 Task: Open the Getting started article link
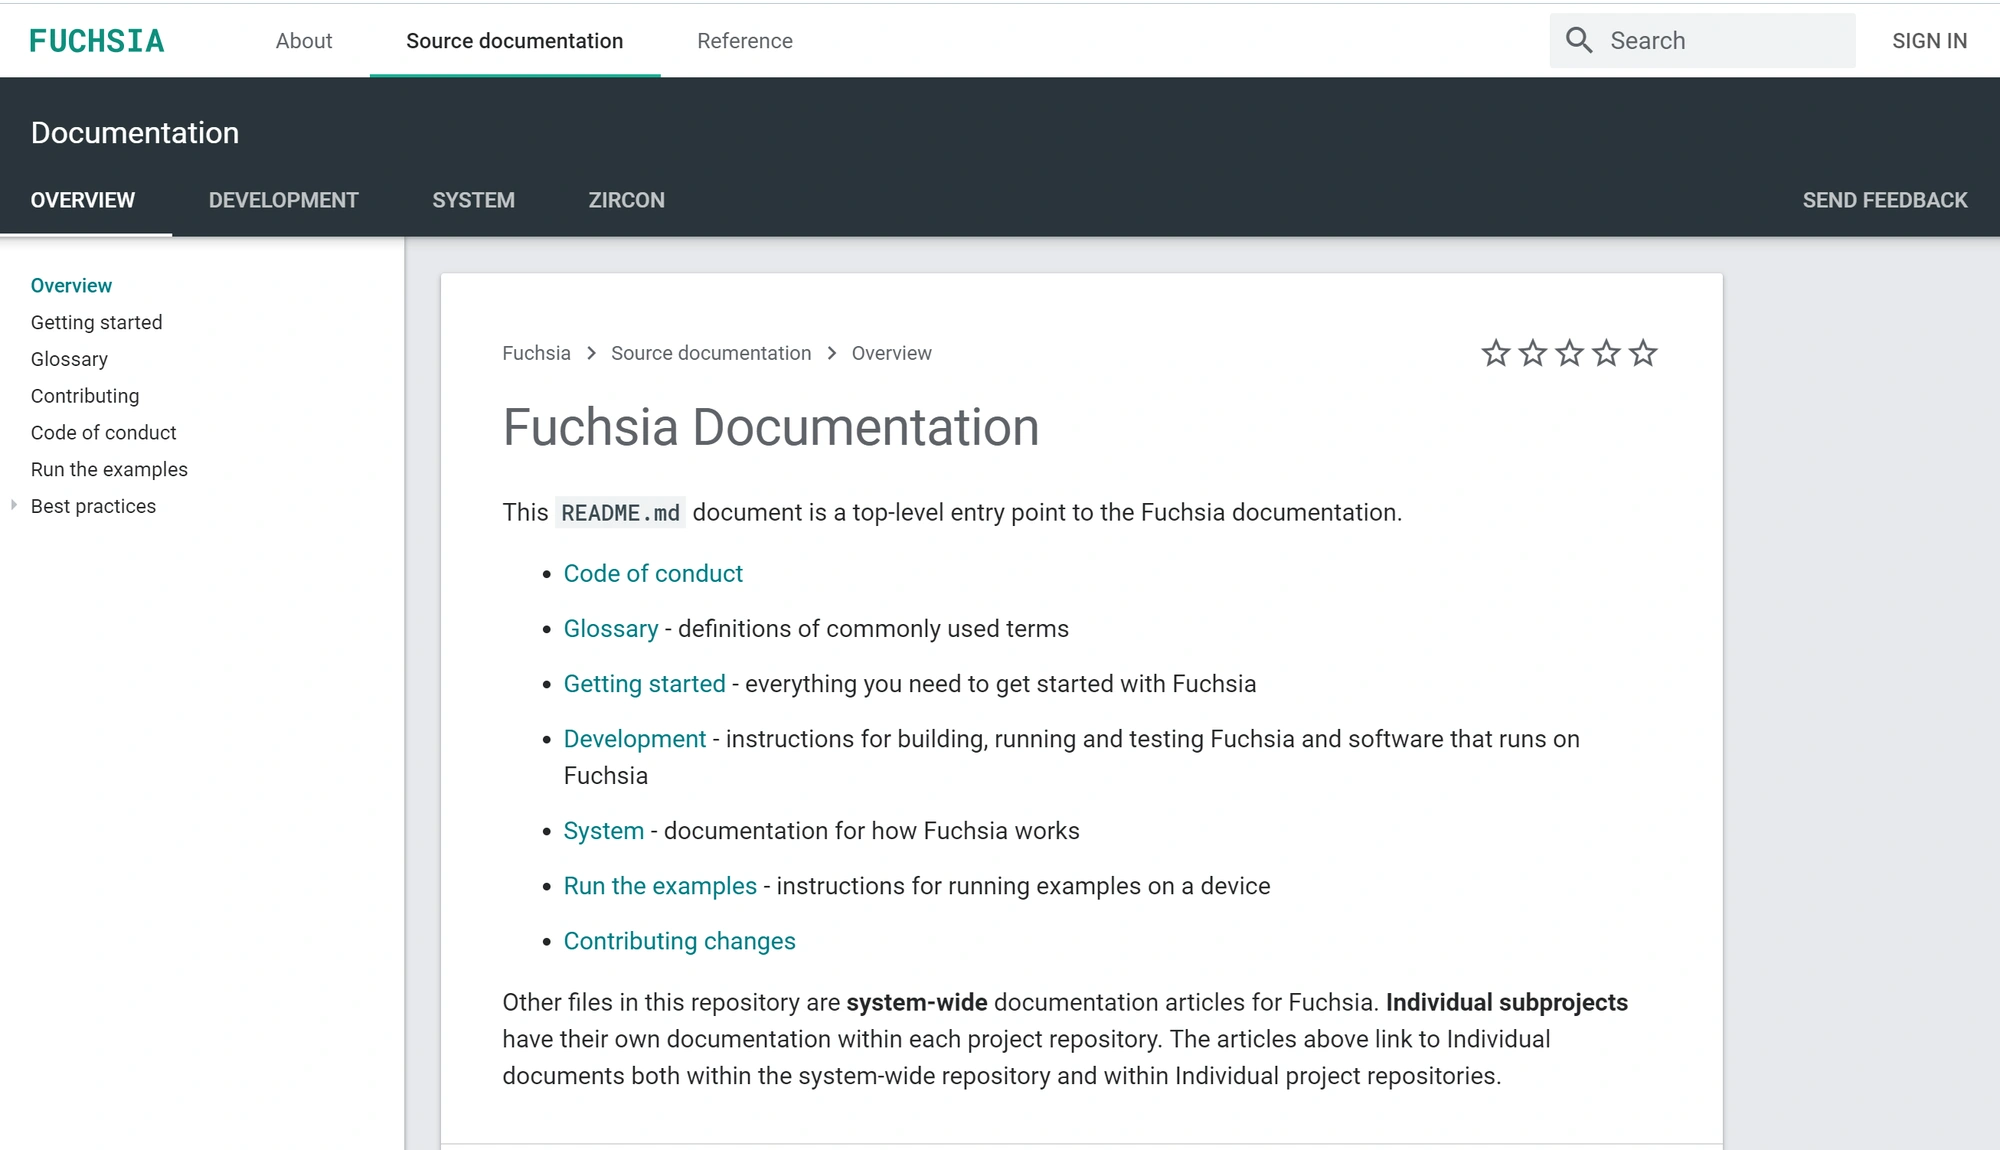pyautogui.click(x=644, y=684)
